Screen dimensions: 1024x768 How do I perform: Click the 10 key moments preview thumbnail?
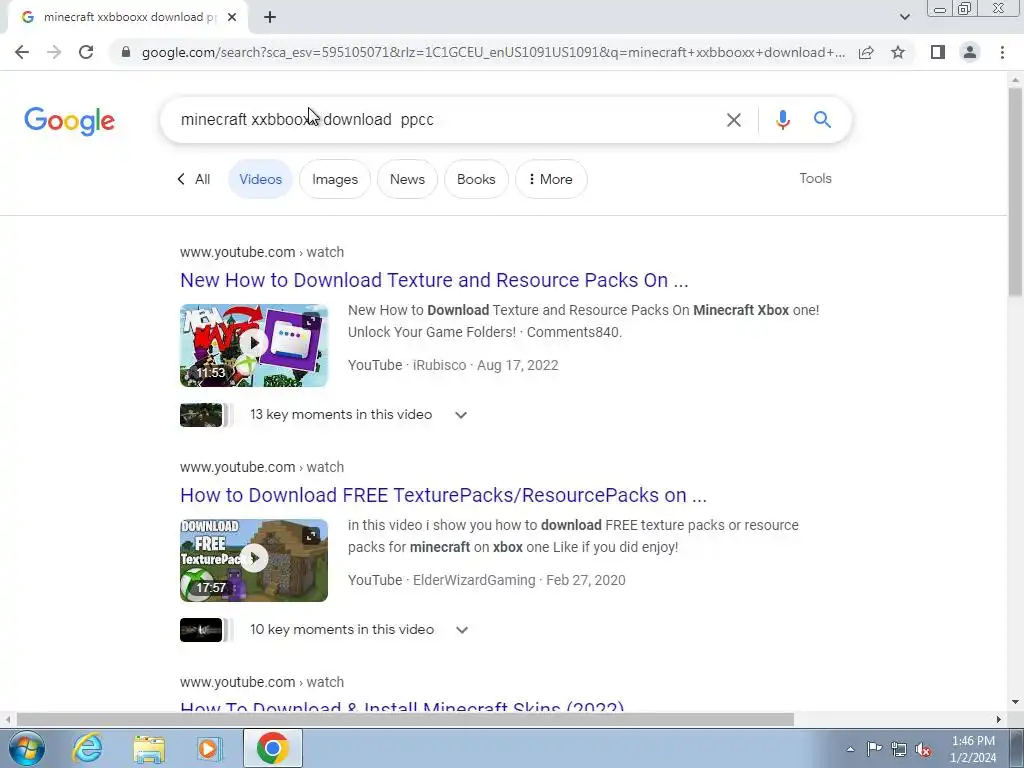pyautogui.click(x=201, y=630)
